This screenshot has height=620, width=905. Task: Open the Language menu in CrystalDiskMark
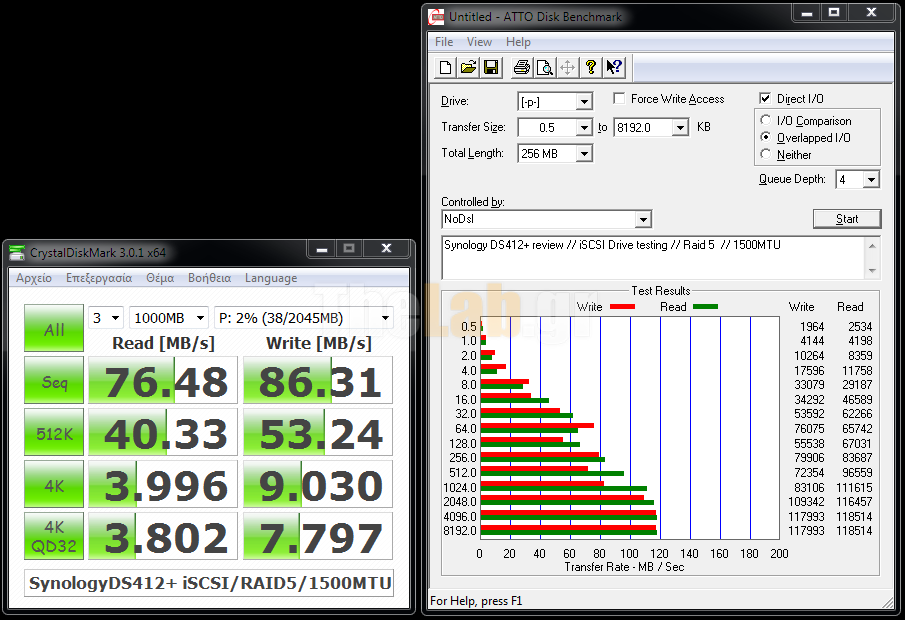click(x=271, y=278)
